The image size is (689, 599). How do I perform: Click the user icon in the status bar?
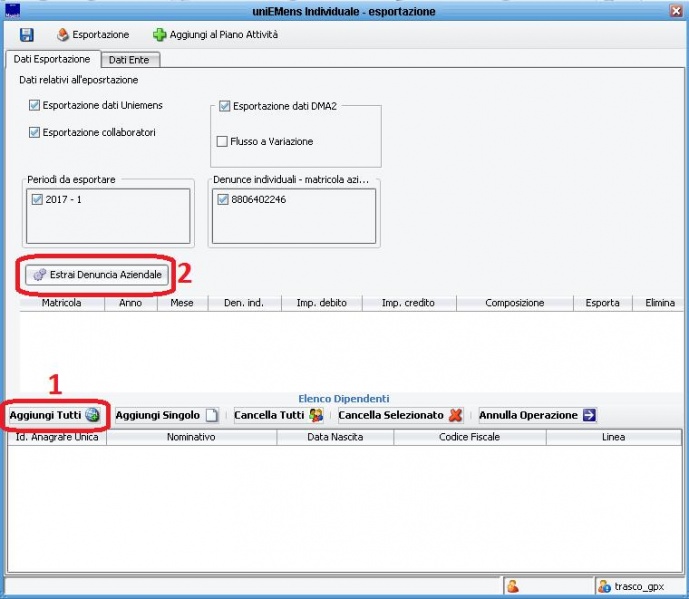click(512, 586)
